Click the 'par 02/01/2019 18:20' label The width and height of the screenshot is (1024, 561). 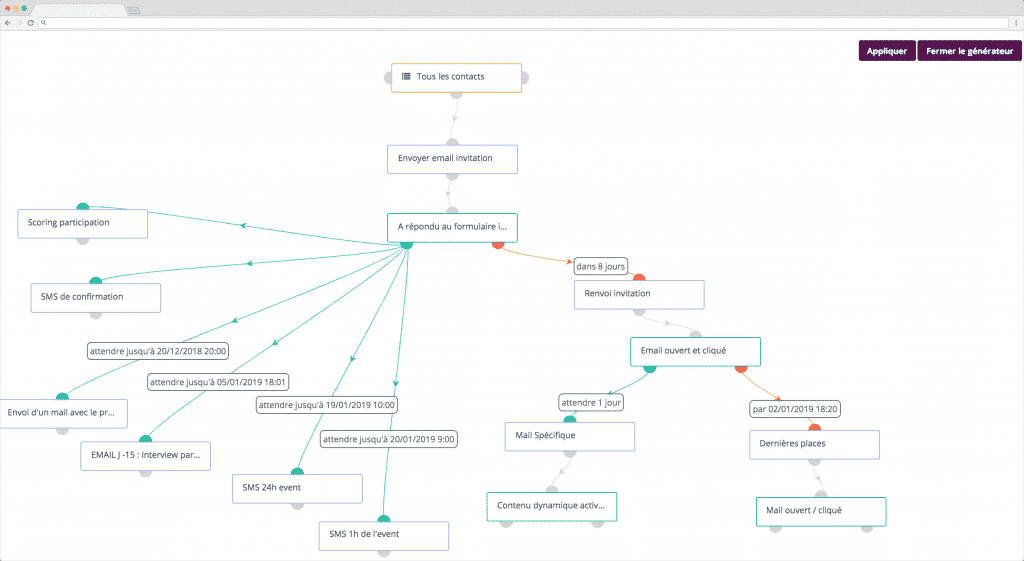tap(796, 408)
